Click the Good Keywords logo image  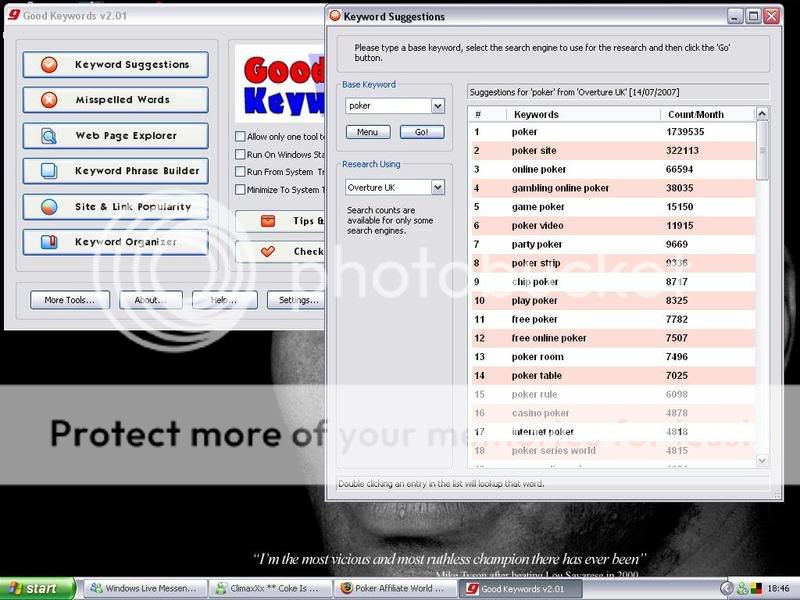(x=280, y=84)
